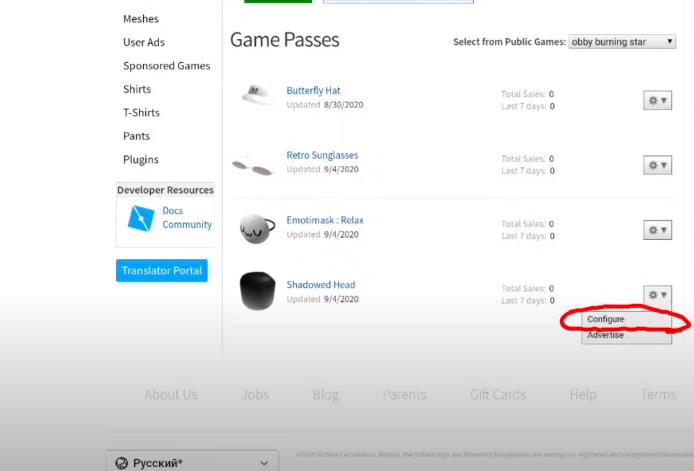Open gear menu for Emotimask : Relax
Image resolution: width=694 pixels, height=471 pixels.
(x=657, y=230)
